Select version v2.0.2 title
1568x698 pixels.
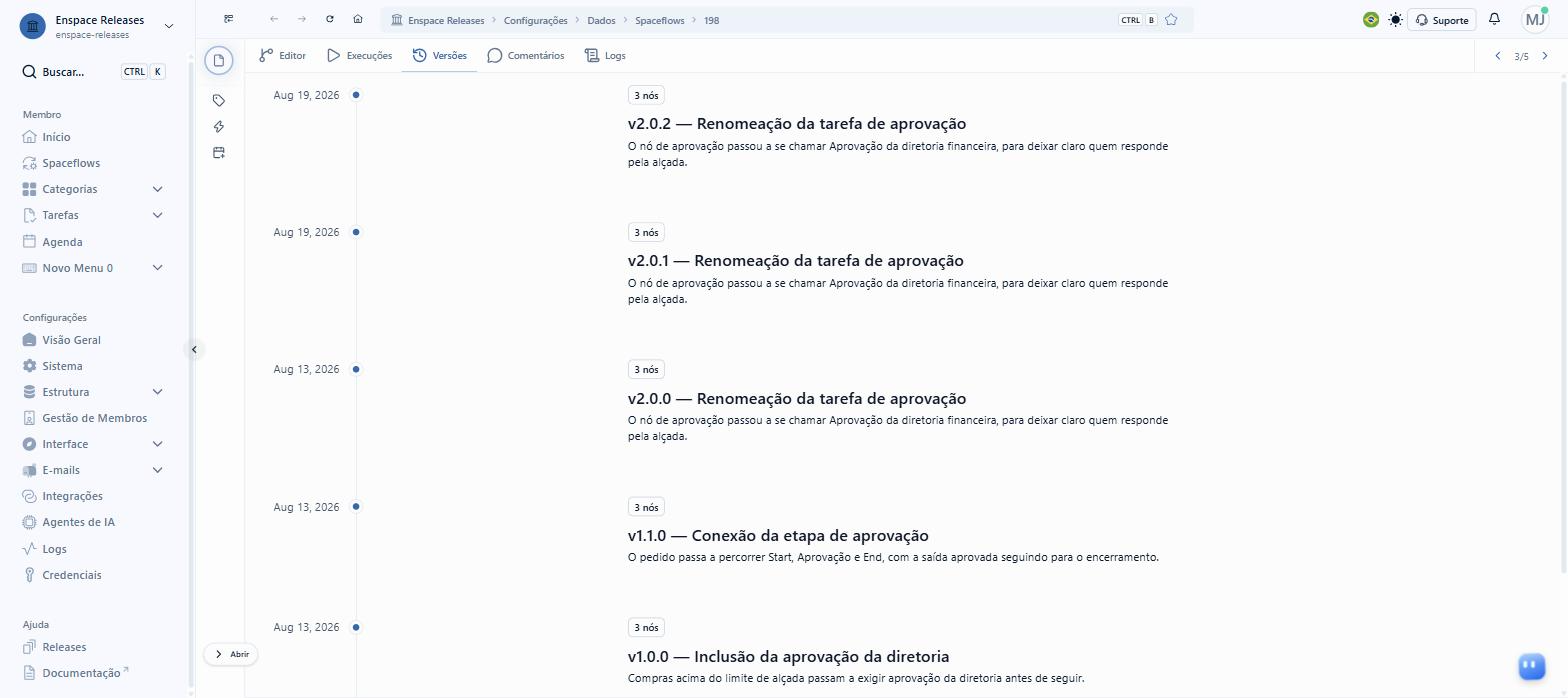click(797, 124)
